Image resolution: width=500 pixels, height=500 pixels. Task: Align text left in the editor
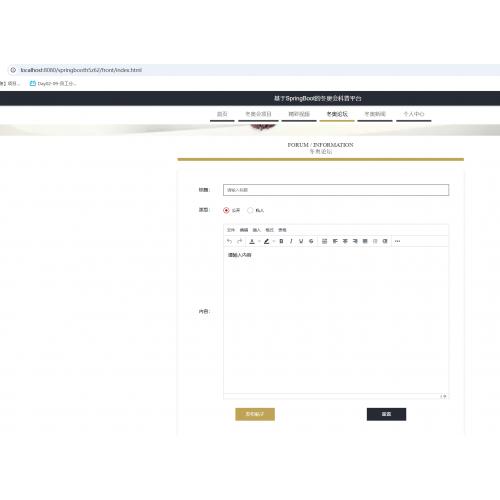(x=335, y=241)
